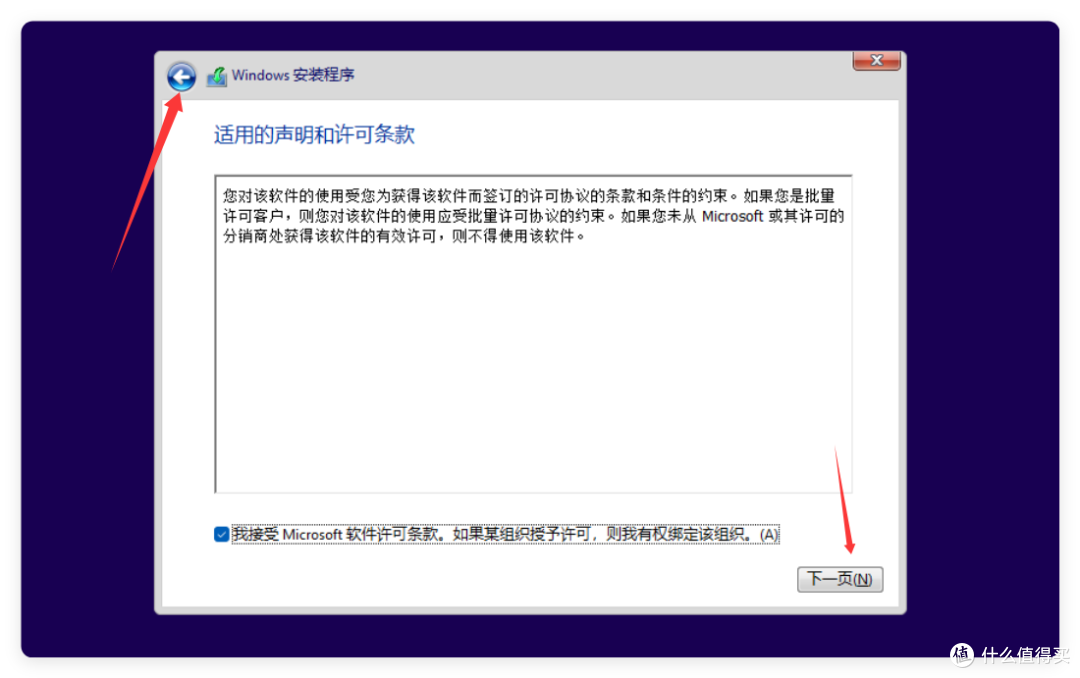Click inside the license terms text box
The height and width of the screenshot is (678, 1080).
(533, 334)
